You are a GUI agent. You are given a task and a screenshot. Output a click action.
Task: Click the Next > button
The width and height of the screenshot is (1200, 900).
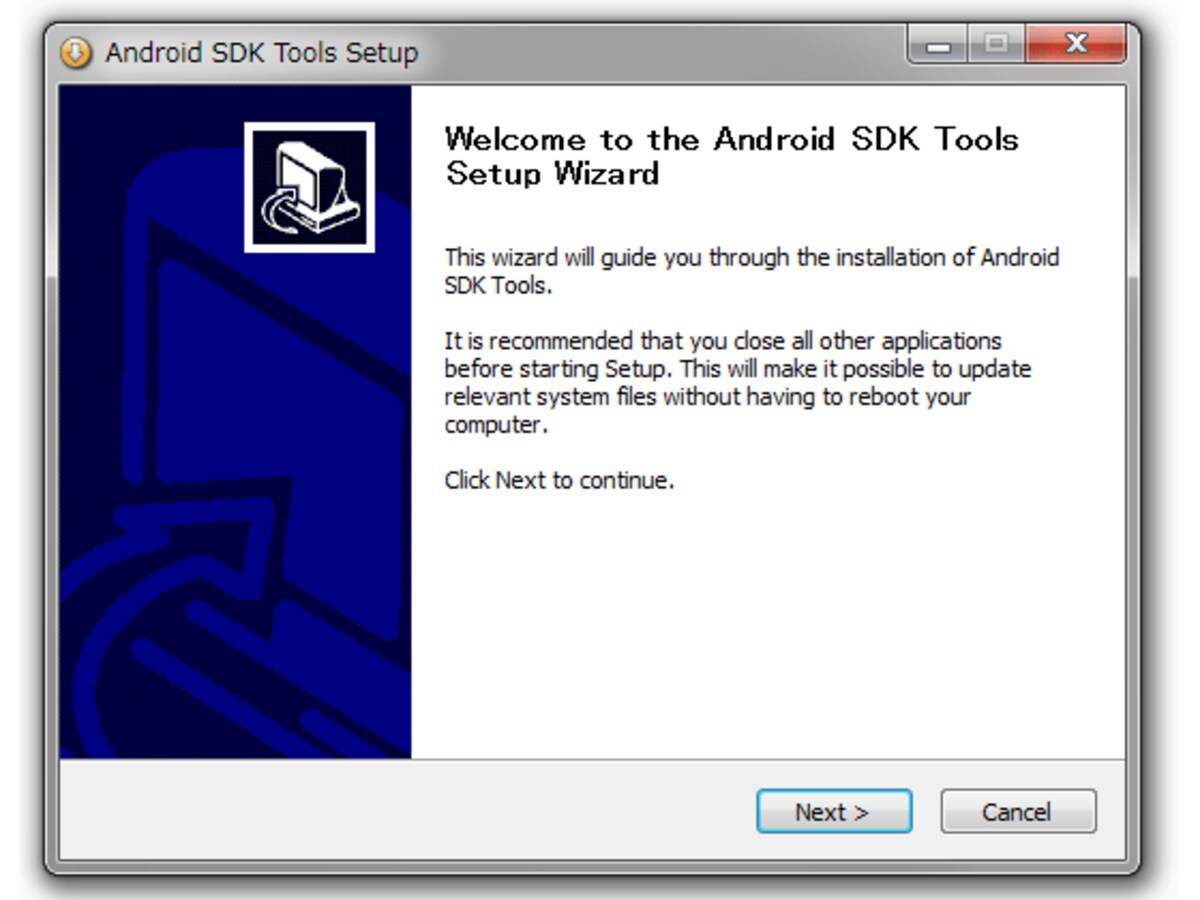coord(834,812)
